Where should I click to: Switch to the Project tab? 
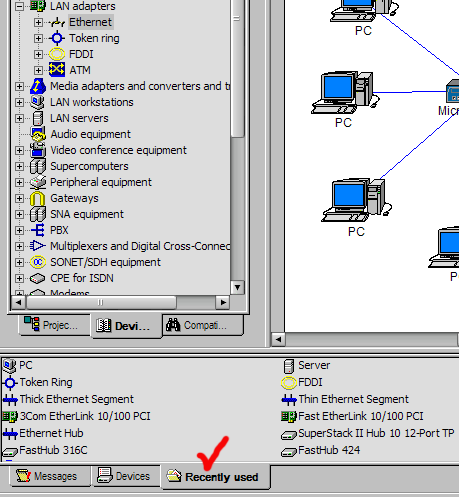click(55, 325)
